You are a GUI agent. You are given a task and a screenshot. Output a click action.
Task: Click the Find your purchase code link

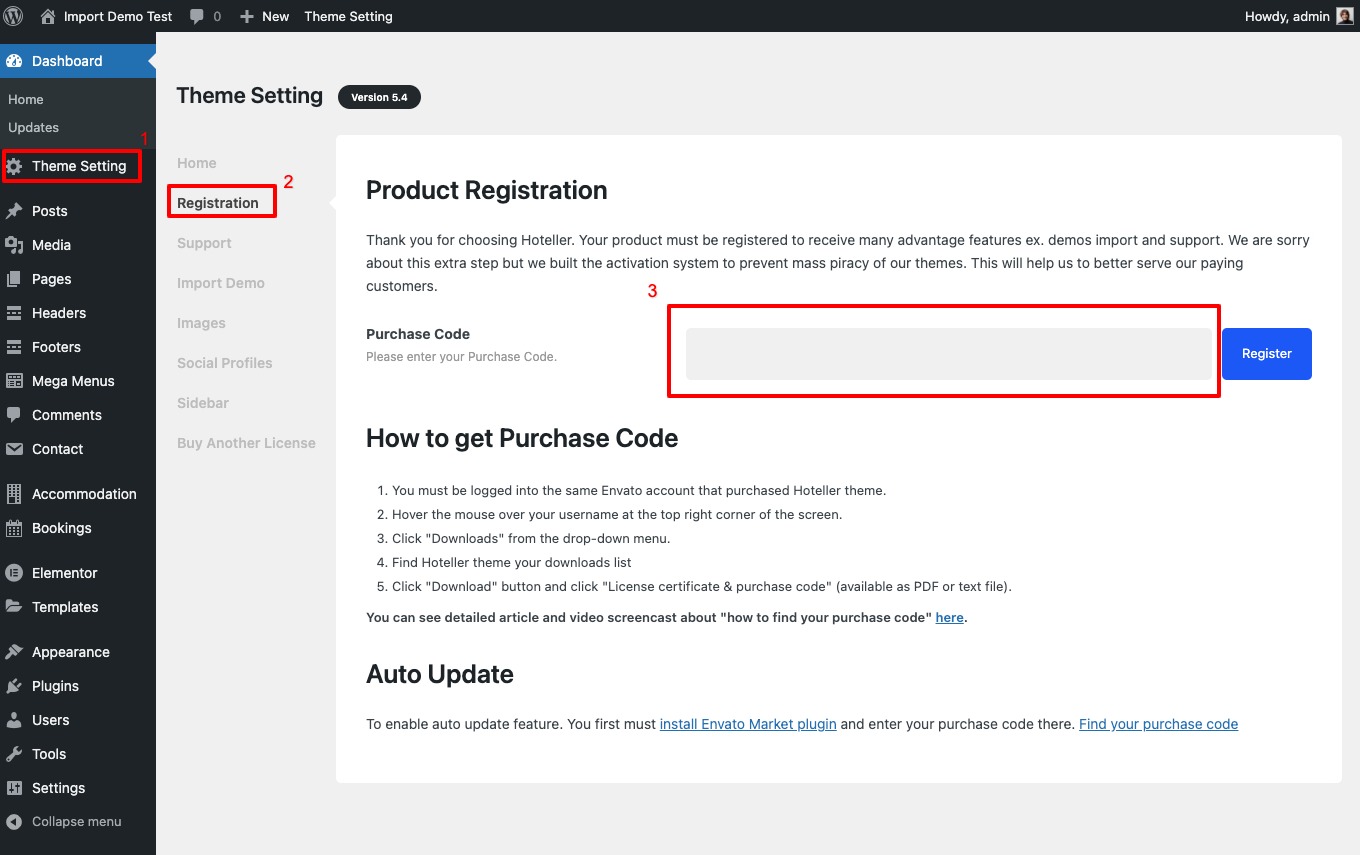click(1158, 724)
